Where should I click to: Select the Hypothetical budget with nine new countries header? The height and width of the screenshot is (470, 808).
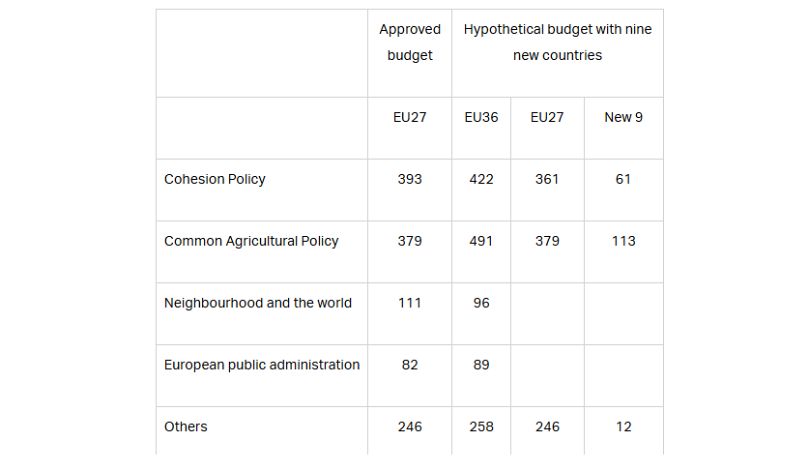coord(557,42)
